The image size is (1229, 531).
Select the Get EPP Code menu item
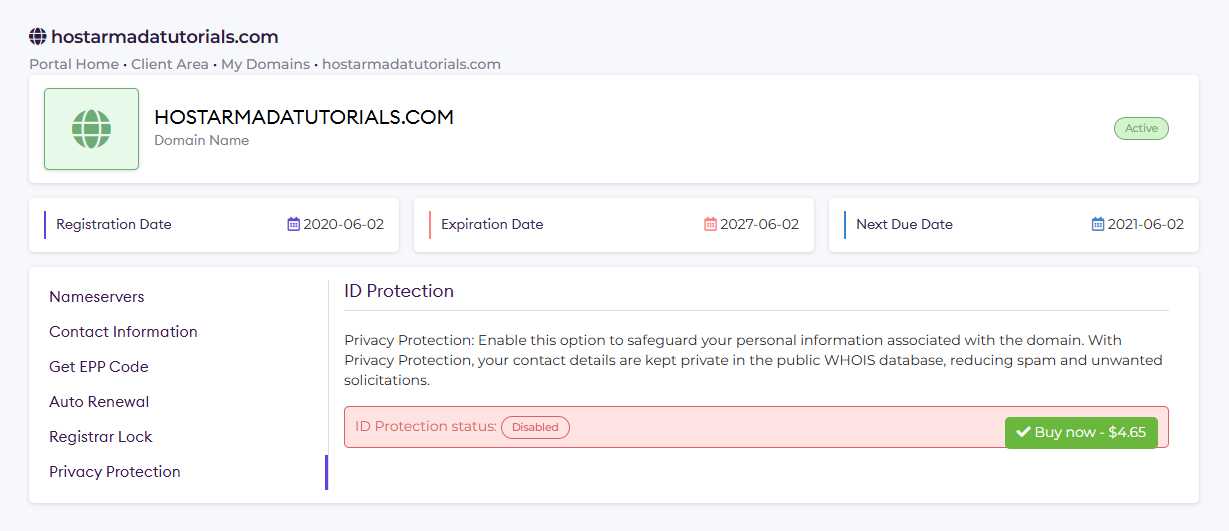[x=99, y=367]
